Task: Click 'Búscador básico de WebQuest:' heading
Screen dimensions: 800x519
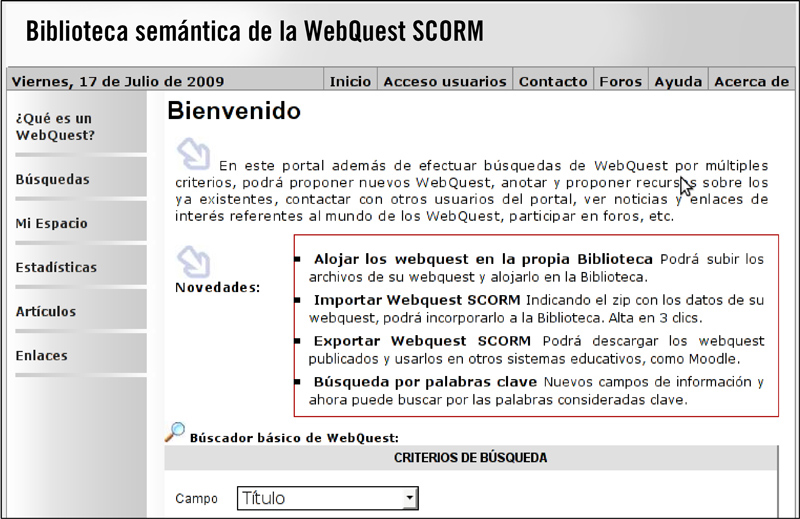Action: coord(294,438)
